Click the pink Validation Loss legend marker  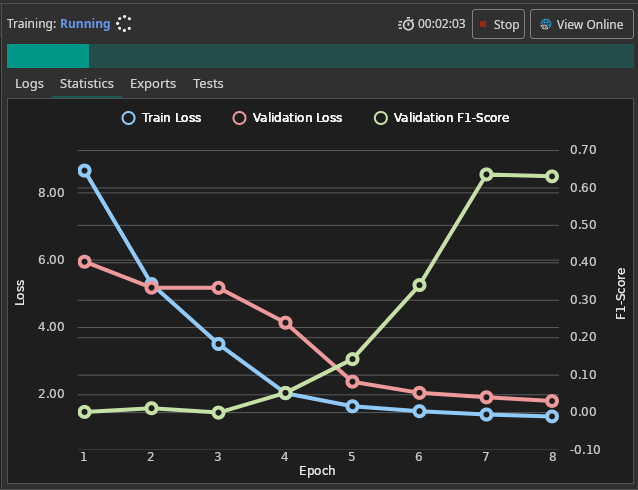(239, 118)
